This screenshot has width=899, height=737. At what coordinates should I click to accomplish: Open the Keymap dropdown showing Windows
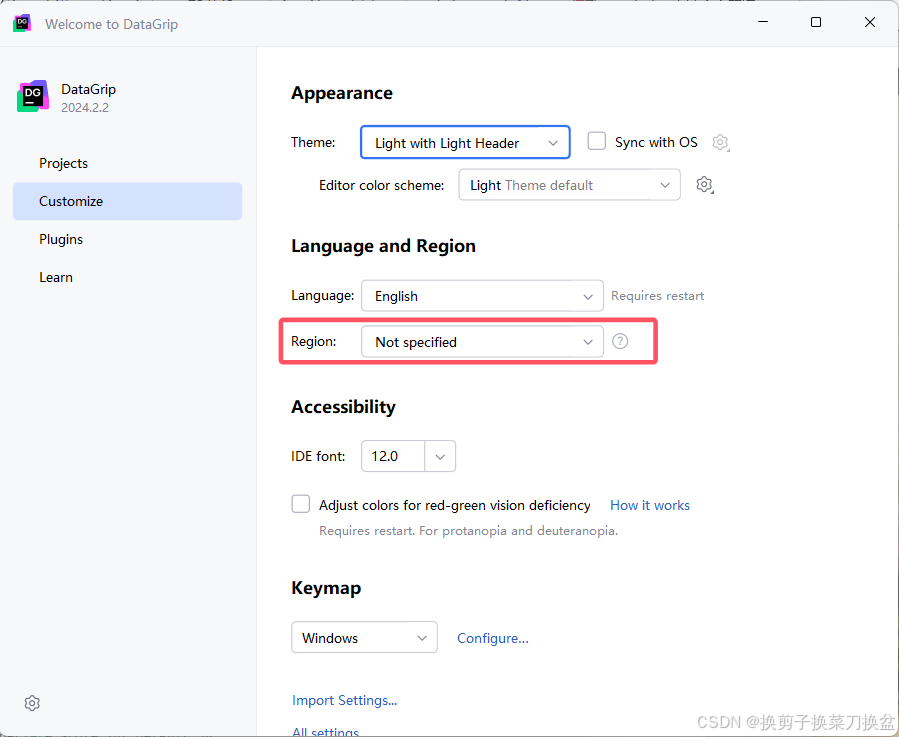point(365,637)
